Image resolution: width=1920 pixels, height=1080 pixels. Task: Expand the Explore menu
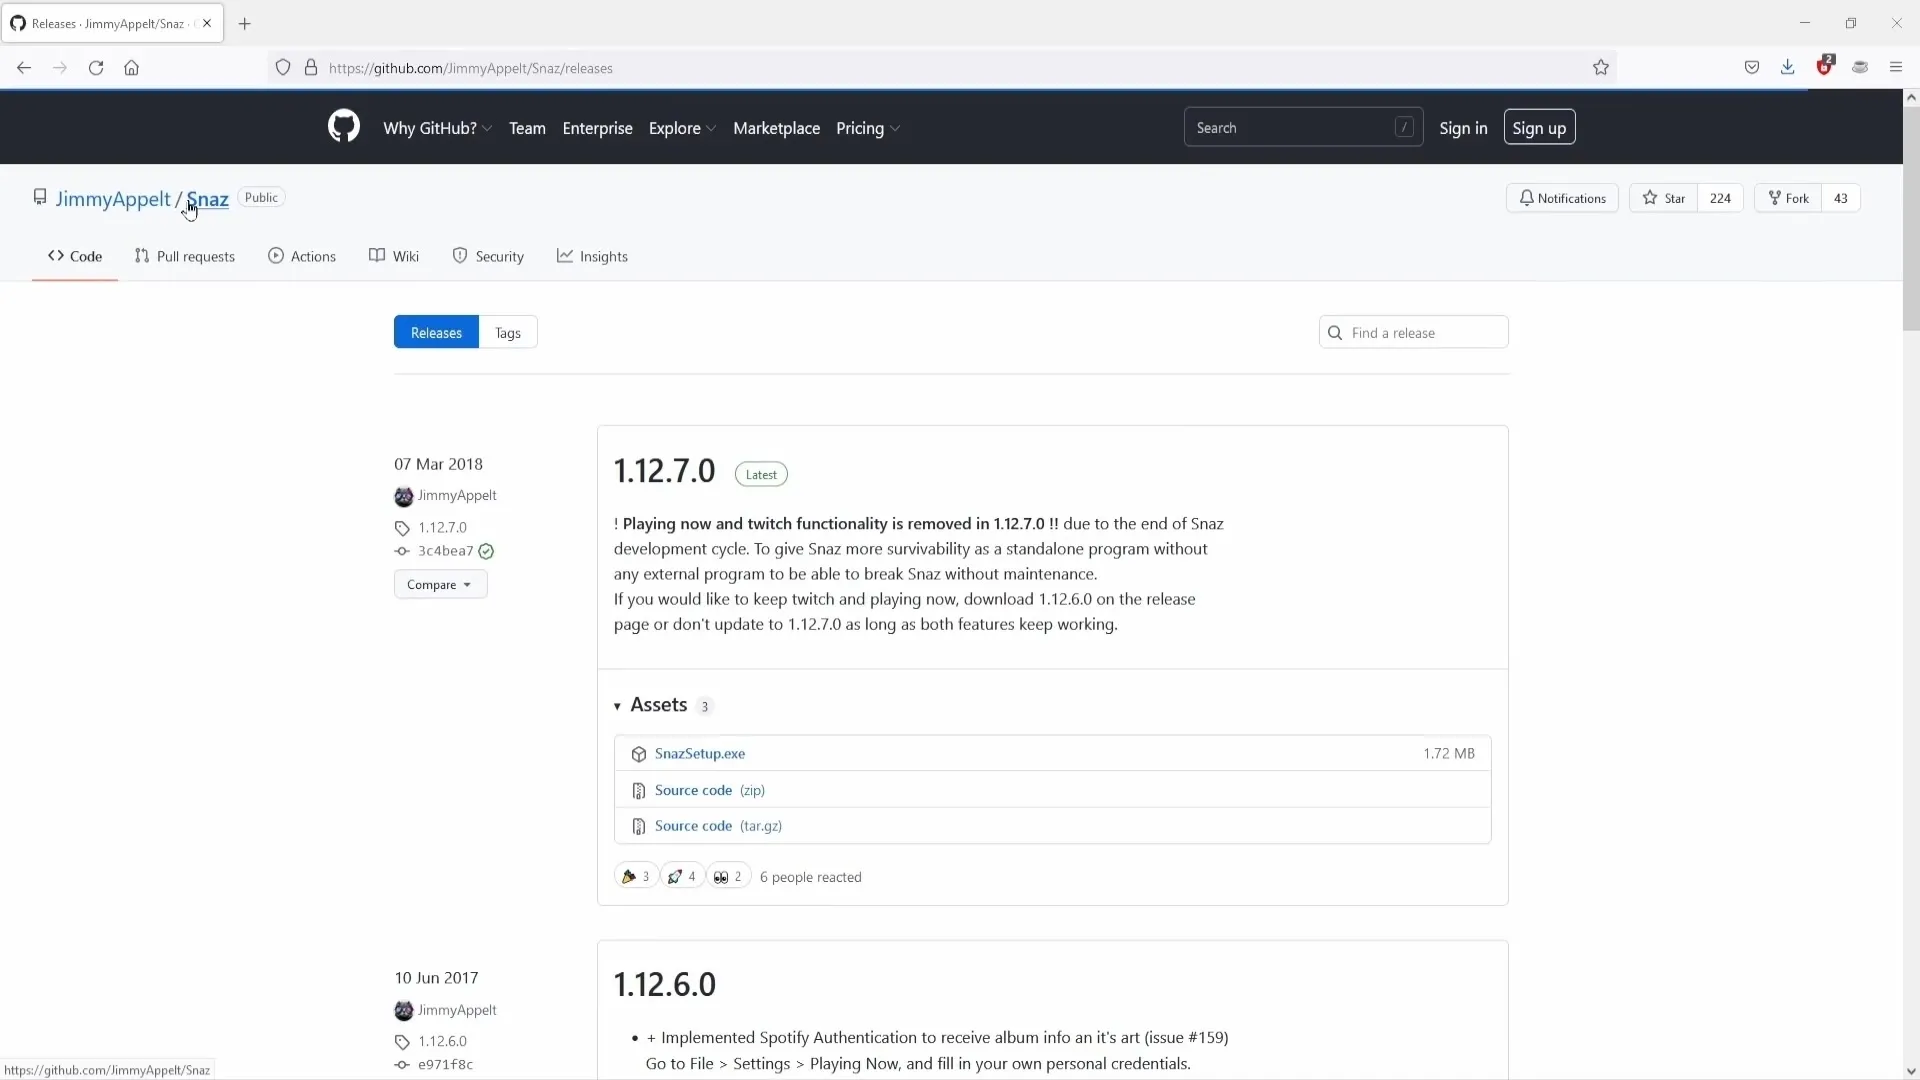pyautogui.click(x=682, y=128)
